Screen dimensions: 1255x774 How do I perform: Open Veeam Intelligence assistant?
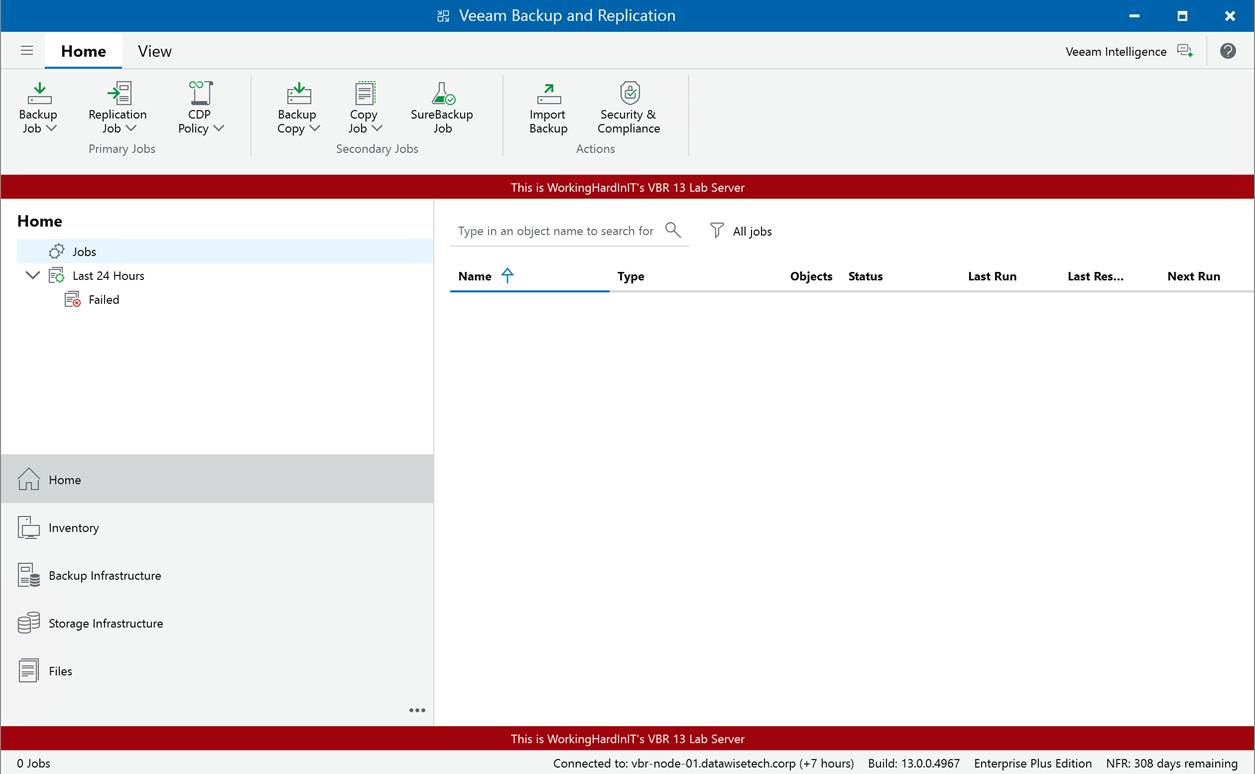point(1129,51)
